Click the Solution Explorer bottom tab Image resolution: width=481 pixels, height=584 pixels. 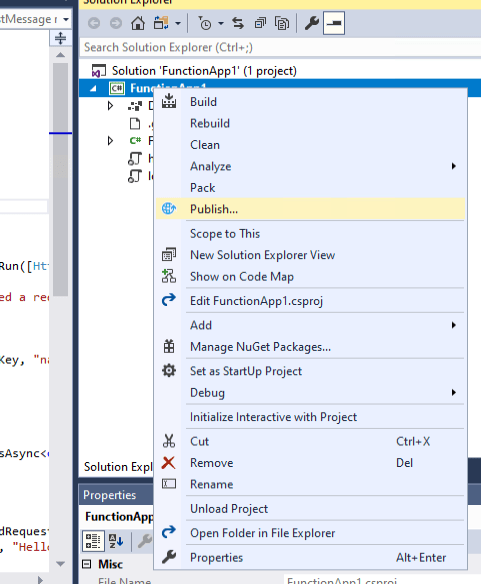pos(118,467)
